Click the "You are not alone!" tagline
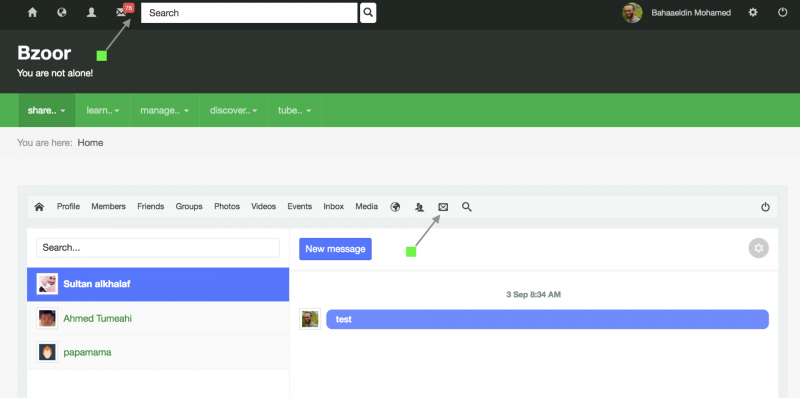 click(55, 73)
